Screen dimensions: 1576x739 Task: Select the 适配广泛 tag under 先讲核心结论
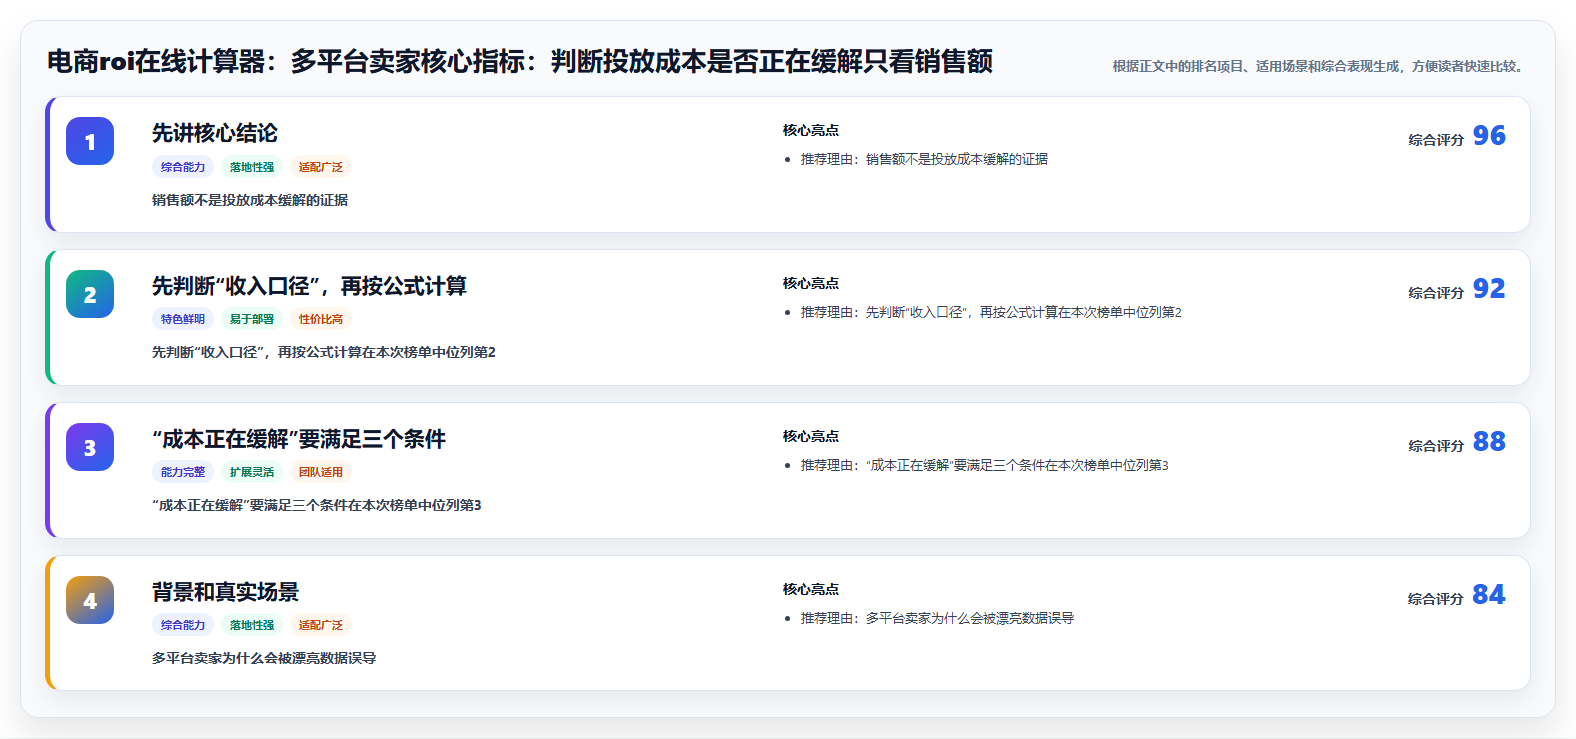point(321,167)
